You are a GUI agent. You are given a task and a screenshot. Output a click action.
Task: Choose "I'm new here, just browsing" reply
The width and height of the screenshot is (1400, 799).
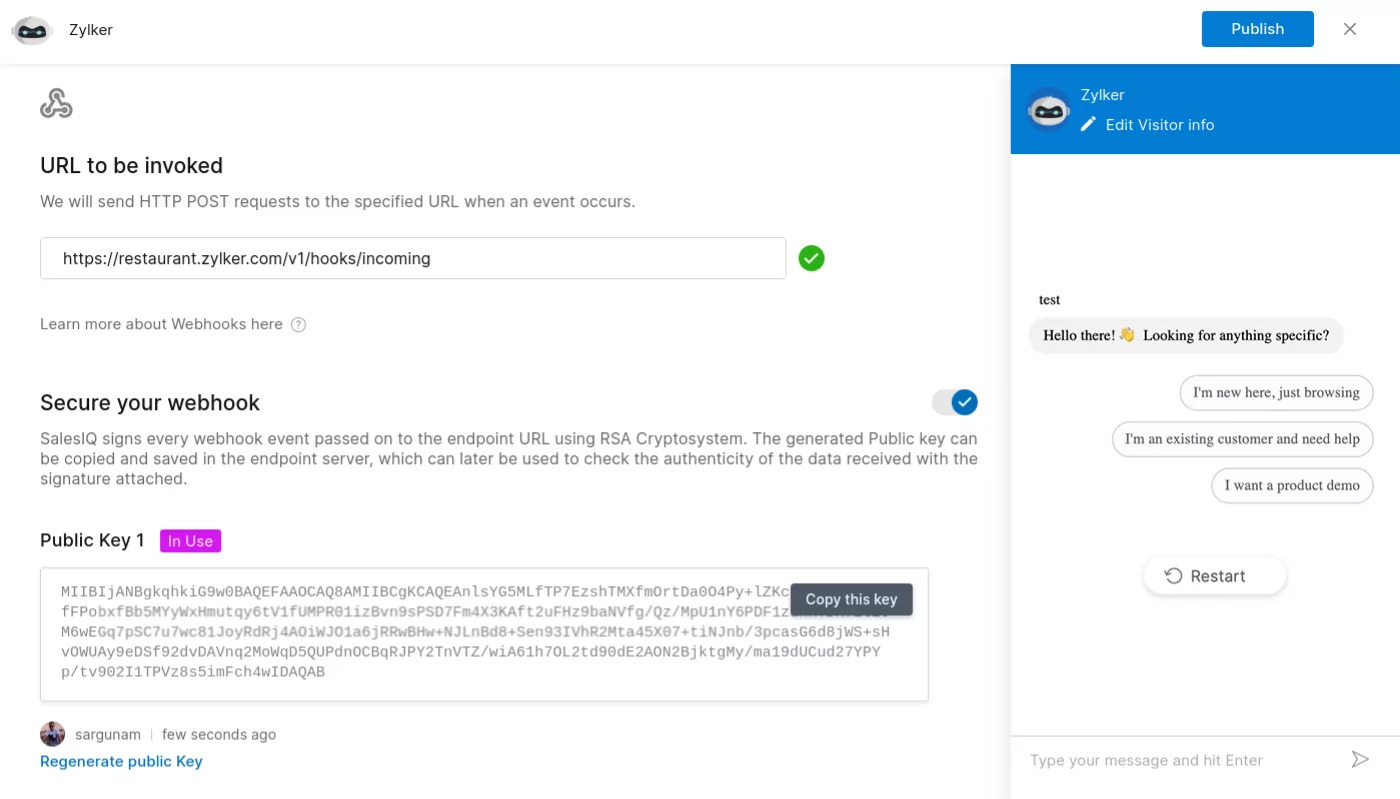(1276, 392)
